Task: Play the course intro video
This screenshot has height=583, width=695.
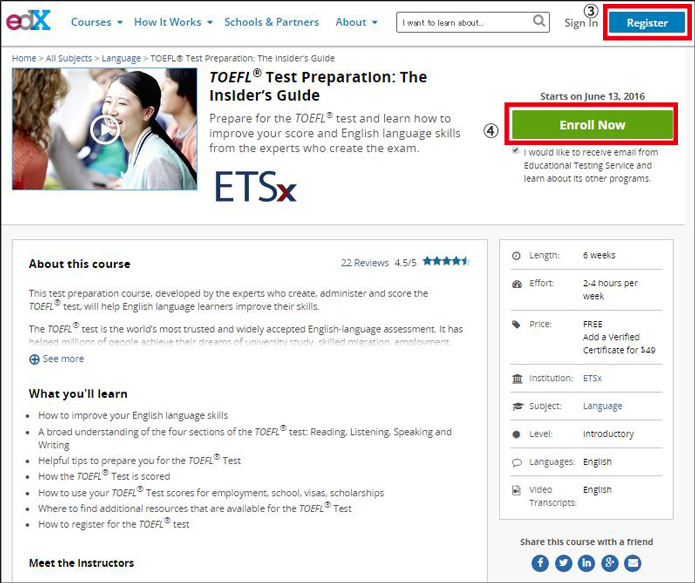Action: [x=105, y=129]
